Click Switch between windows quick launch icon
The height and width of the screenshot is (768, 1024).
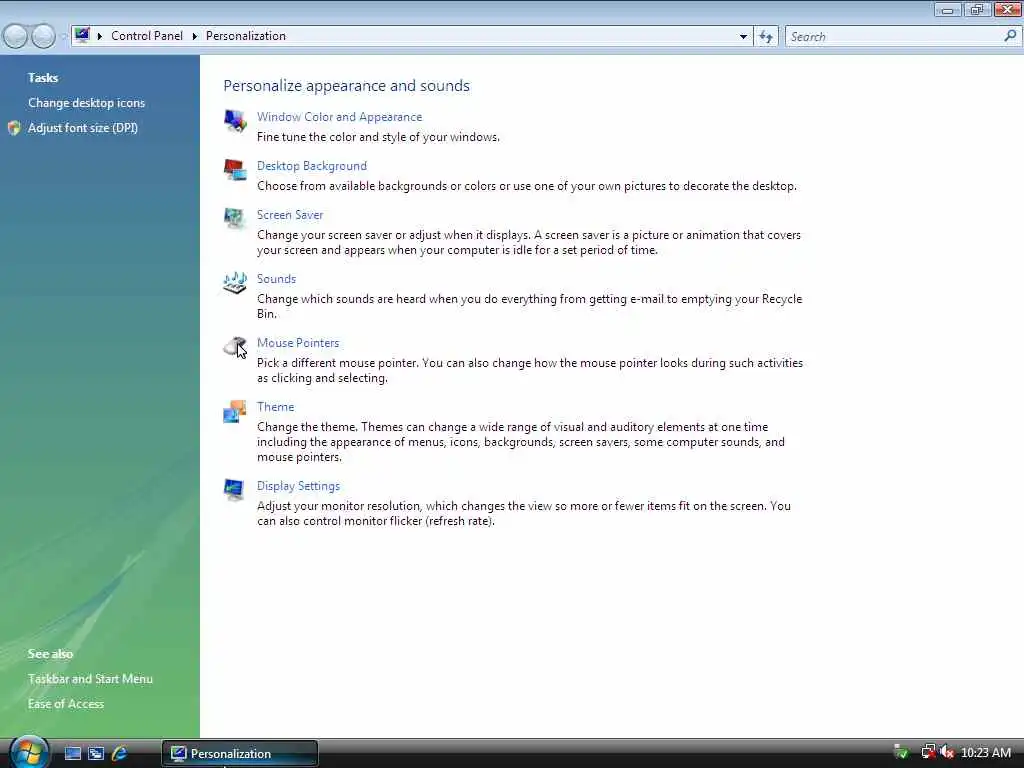[96, 754]
